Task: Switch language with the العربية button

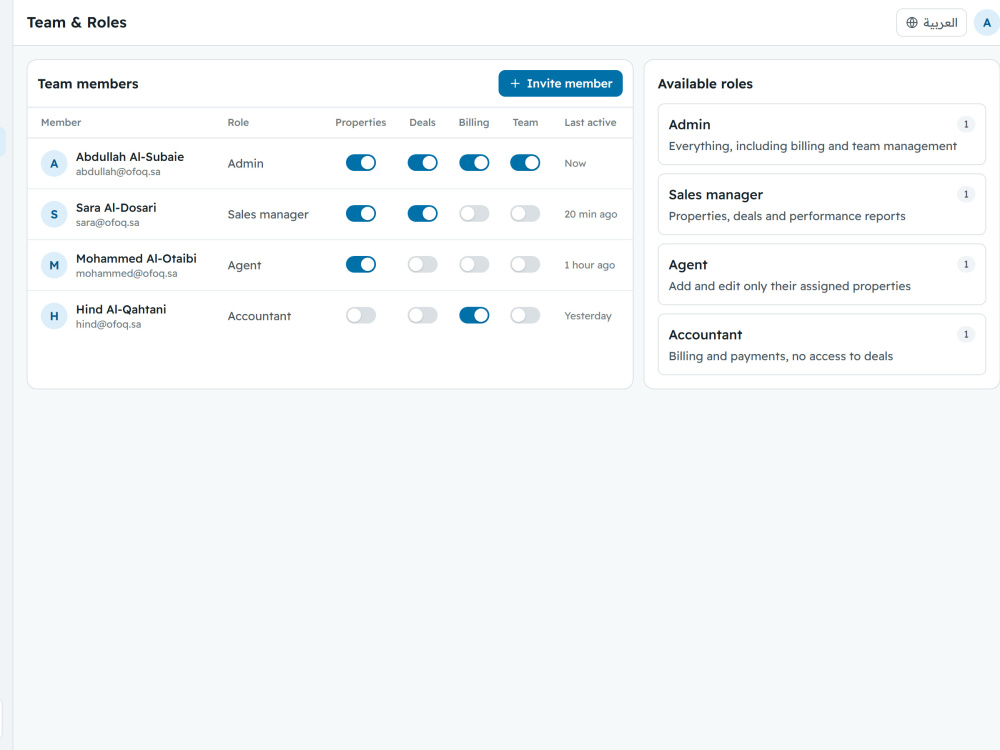Action: 931,23
